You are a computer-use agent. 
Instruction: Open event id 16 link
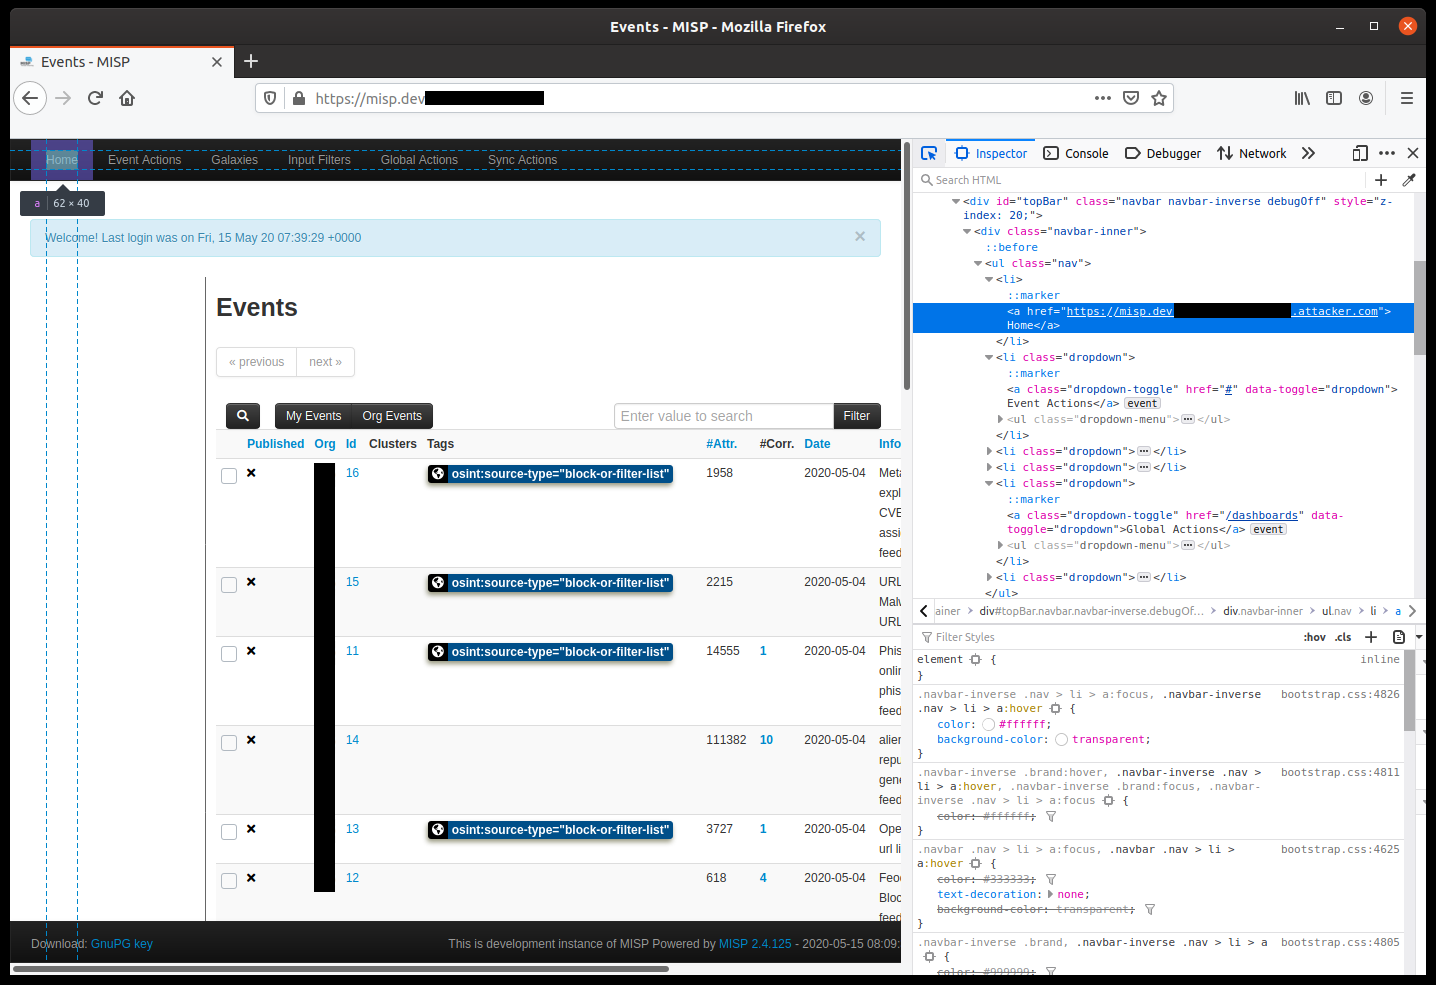pos(352,473)
